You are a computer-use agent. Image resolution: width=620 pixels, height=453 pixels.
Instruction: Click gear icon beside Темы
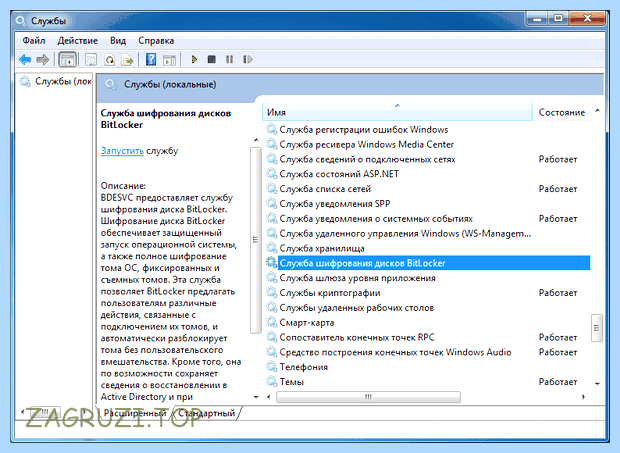pyautogui.click(x=272, y=382)
